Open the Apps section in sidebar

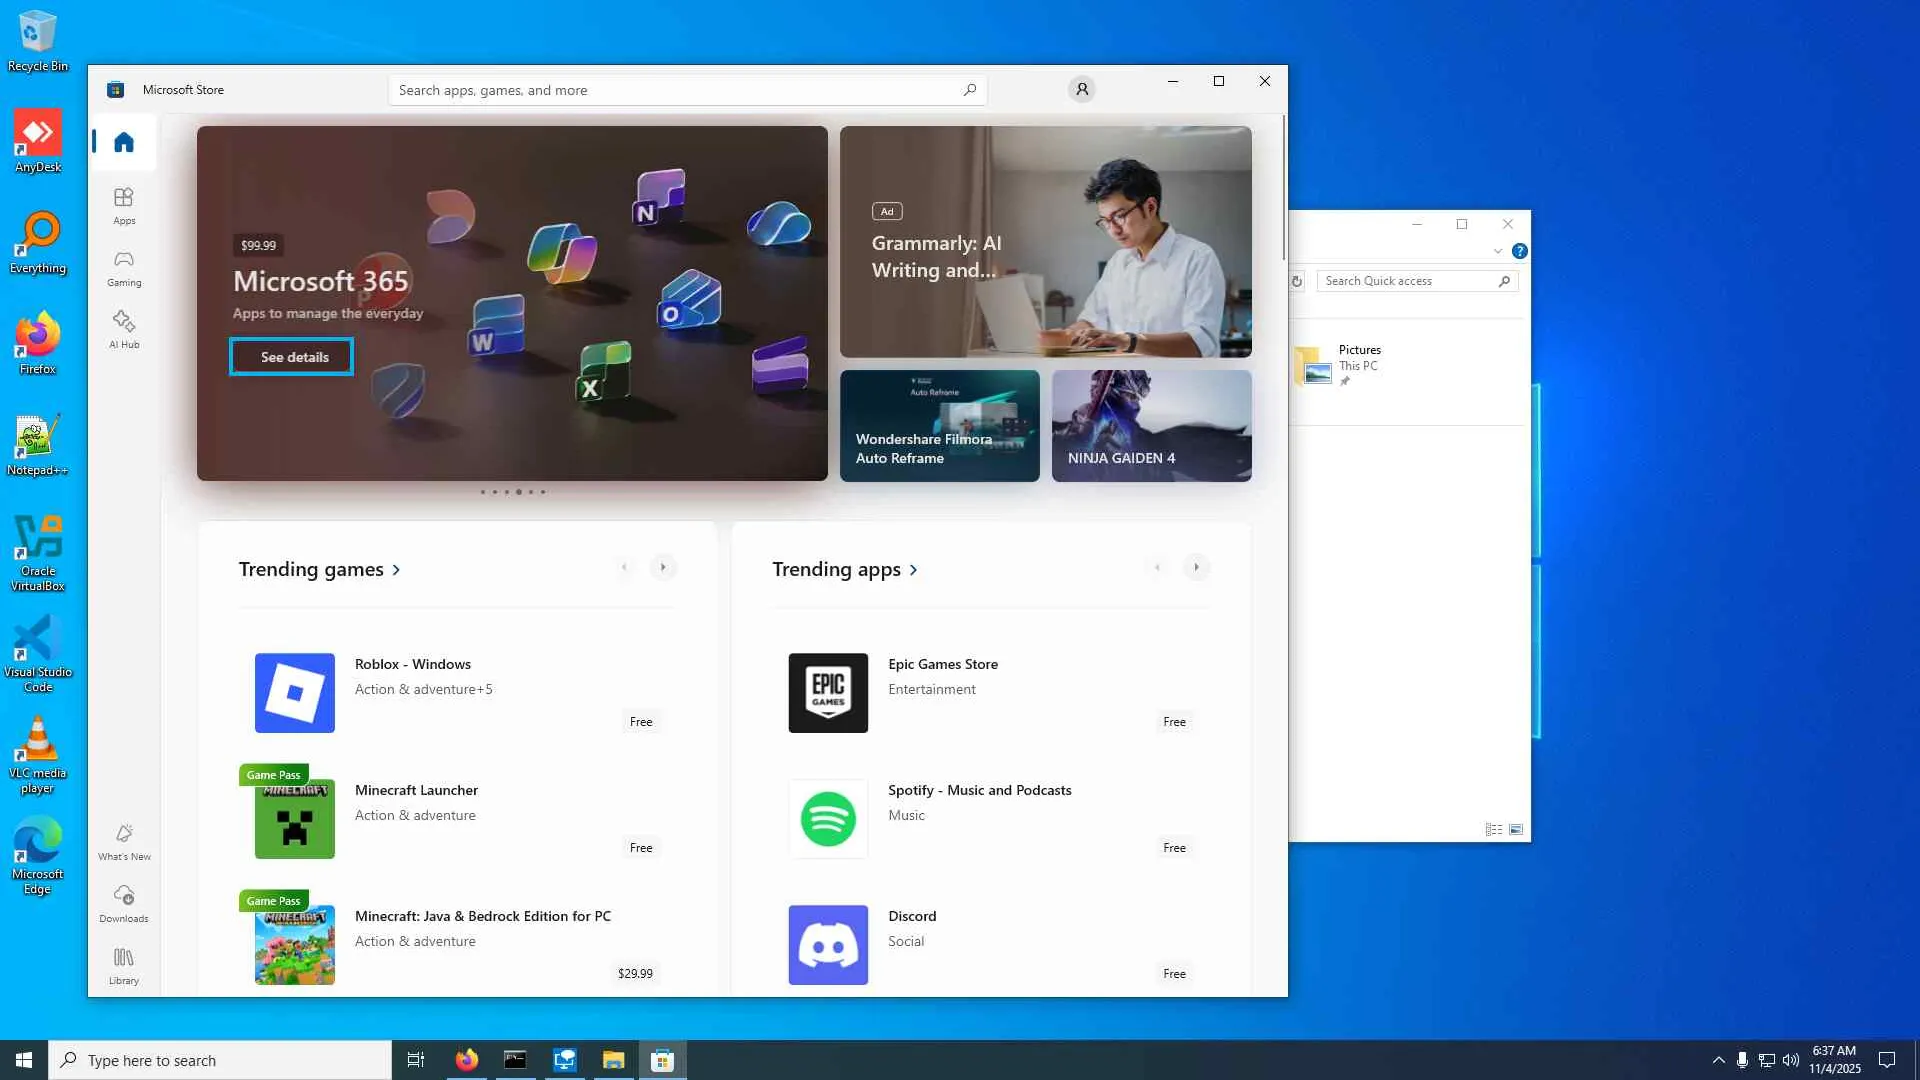124,206
